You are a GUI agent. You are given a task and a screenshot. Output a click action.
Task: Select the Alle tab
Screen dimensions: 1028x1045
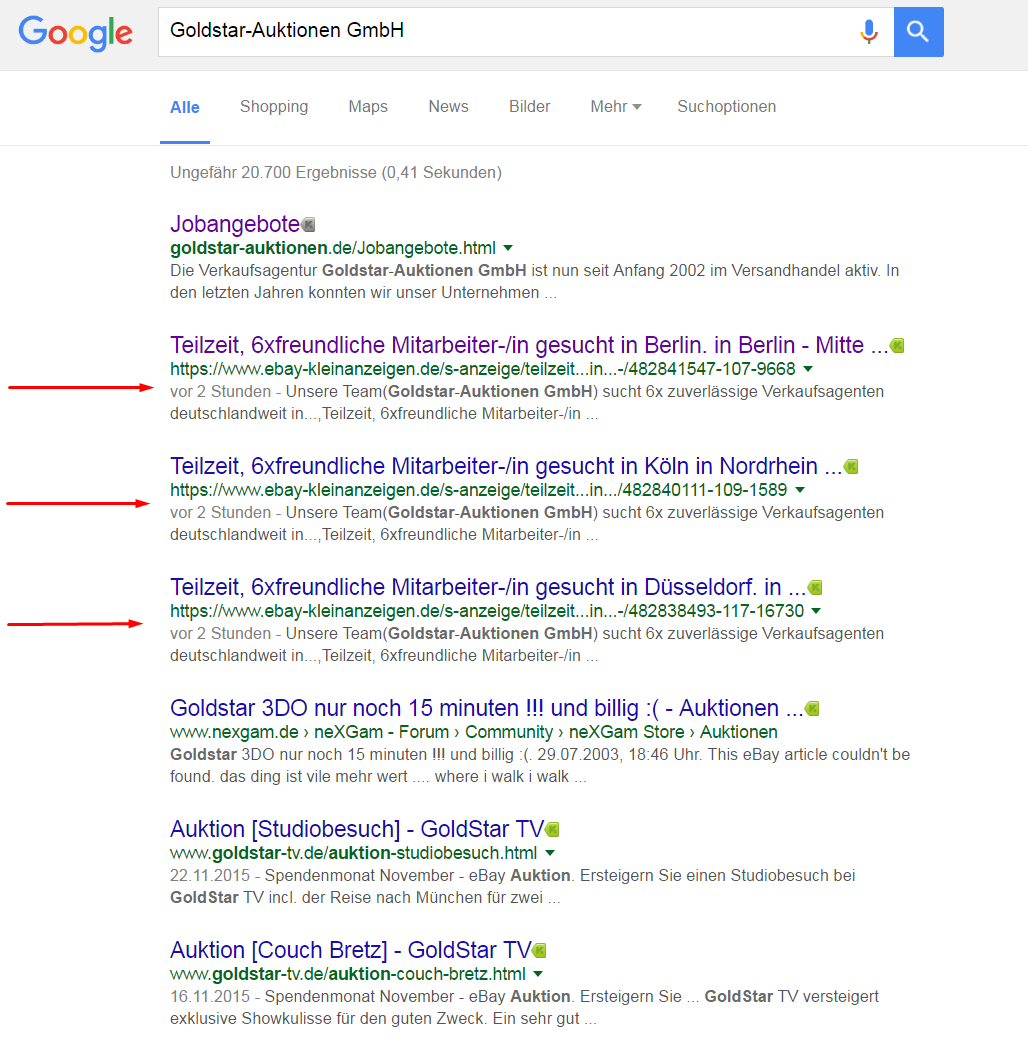click(x=185, y=107)
